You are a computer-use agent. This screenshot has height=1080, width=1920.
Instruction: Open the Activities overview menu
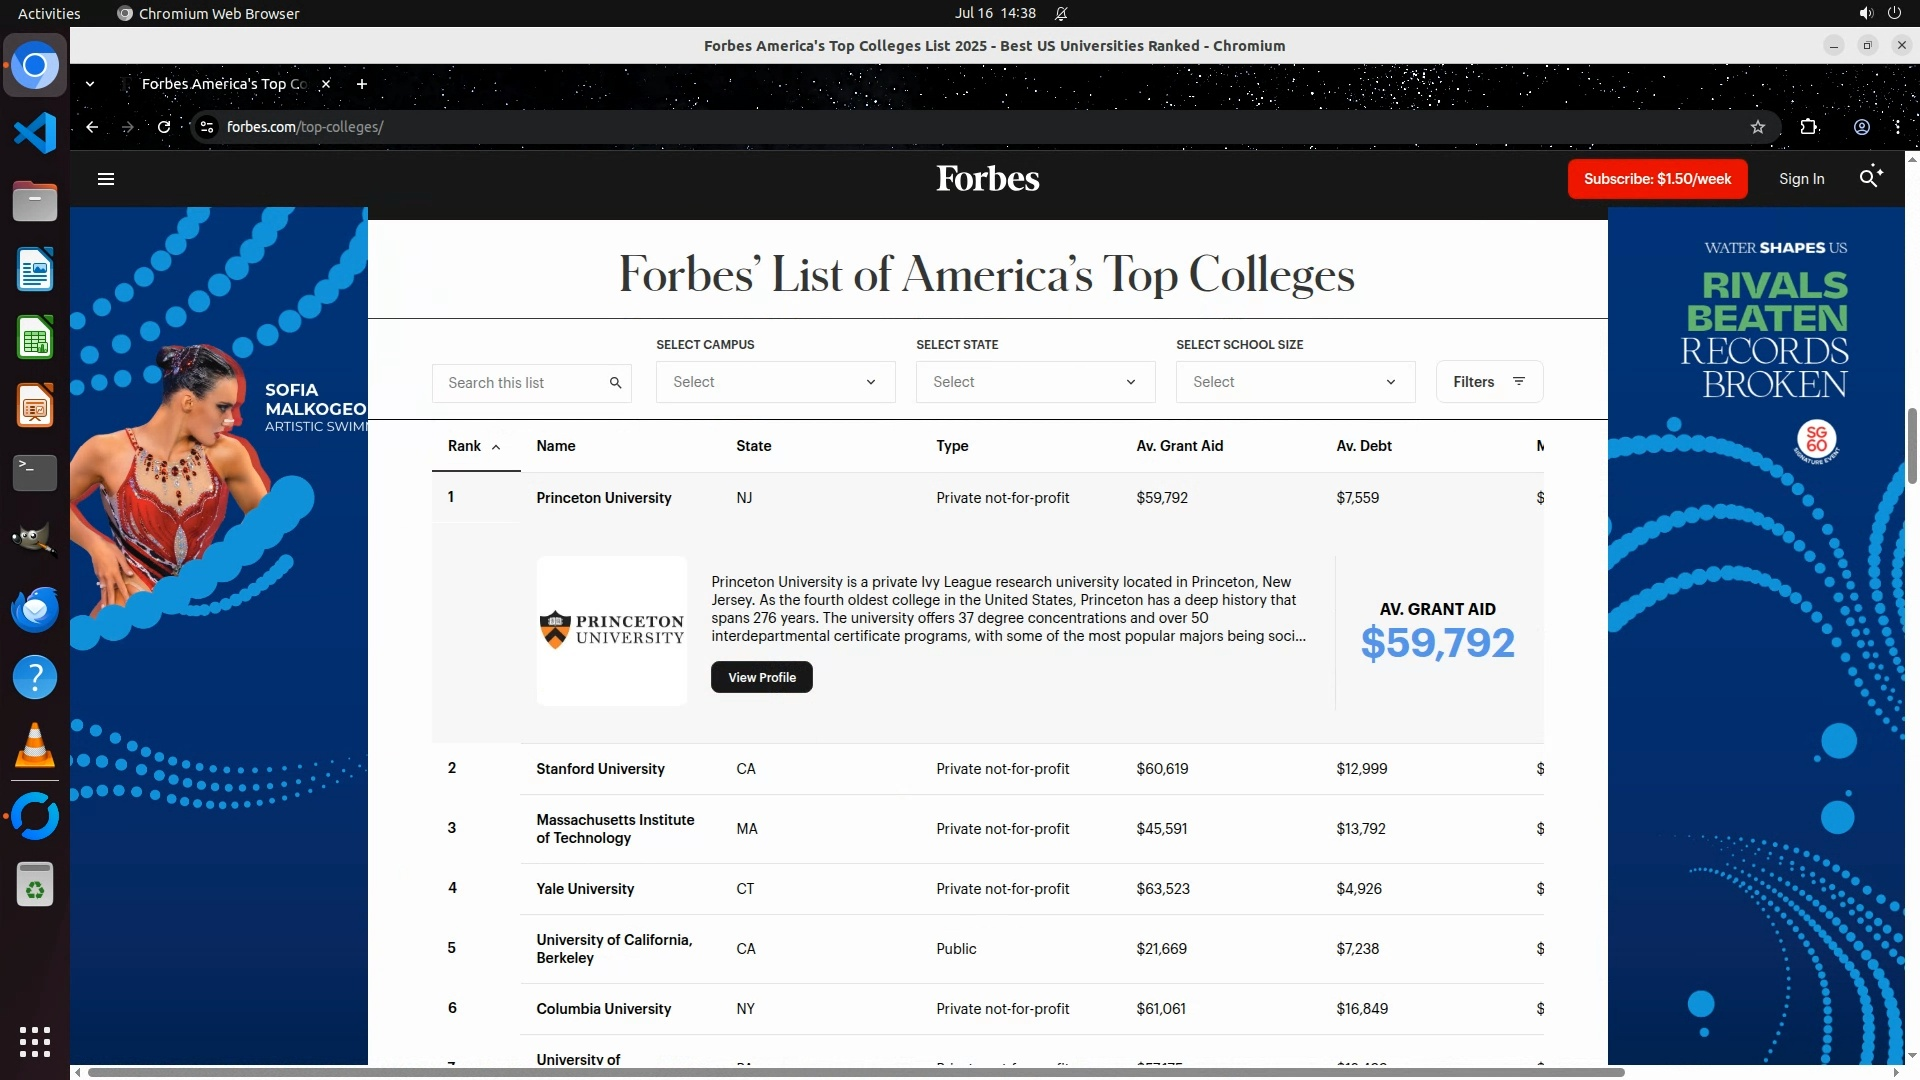point(49,13)
